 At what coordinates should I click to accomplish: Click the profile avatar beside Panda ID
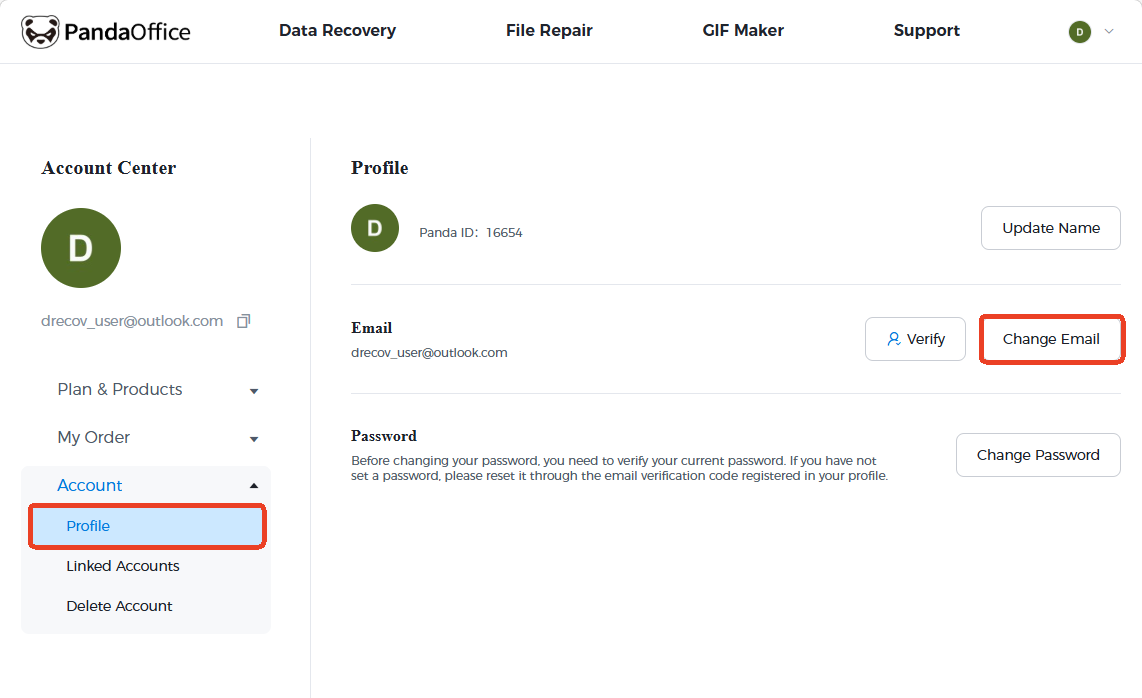[x=375, y=228]
